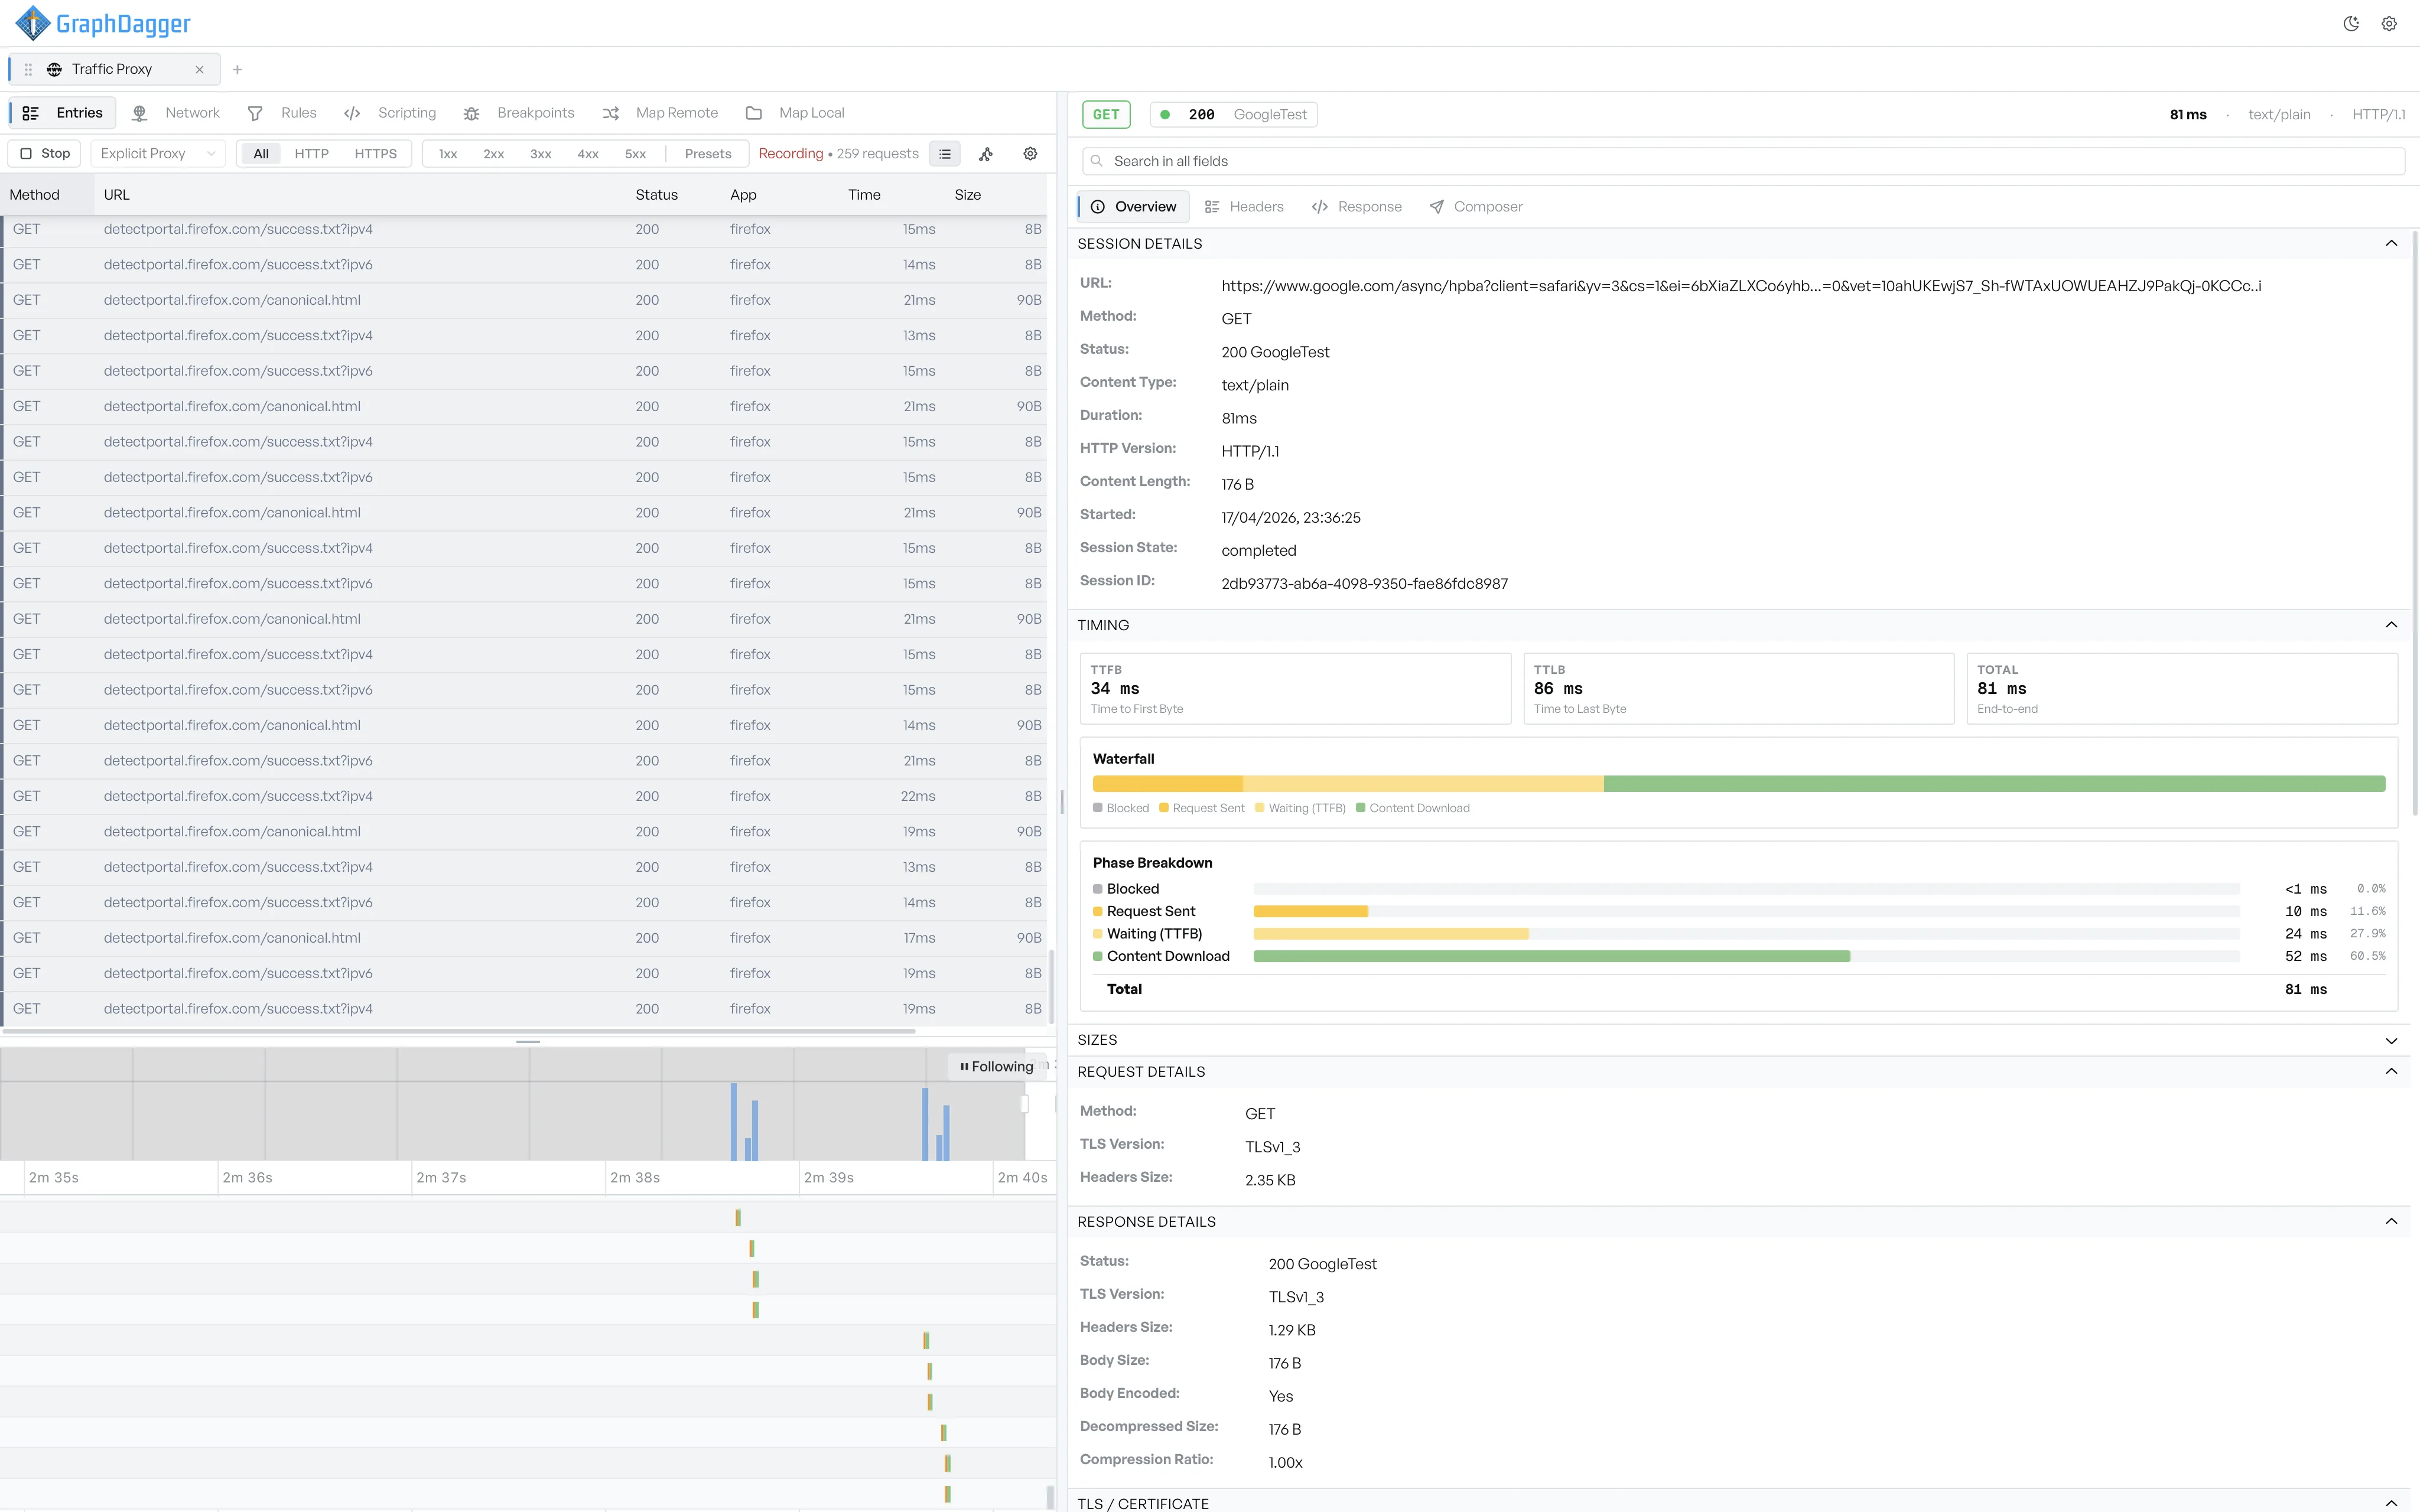2420x1512 pixels.
Task: Collapse the Timing section
Action: (2391, 625)
